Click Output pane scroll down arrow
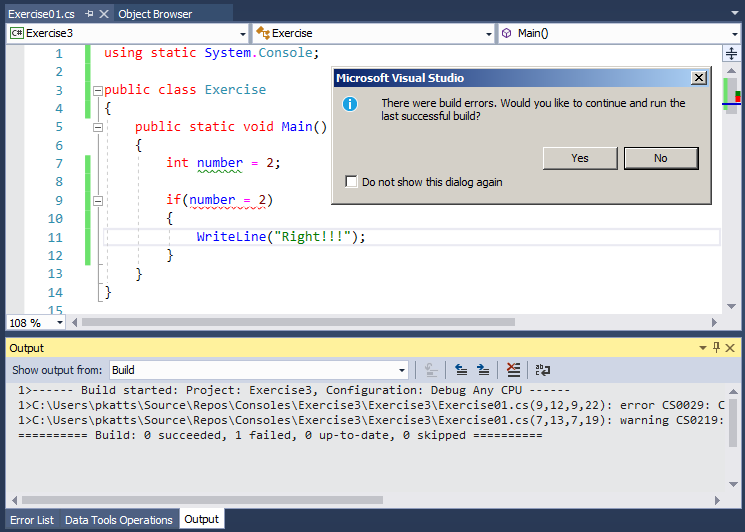745x532 pixels. point(733,484)
